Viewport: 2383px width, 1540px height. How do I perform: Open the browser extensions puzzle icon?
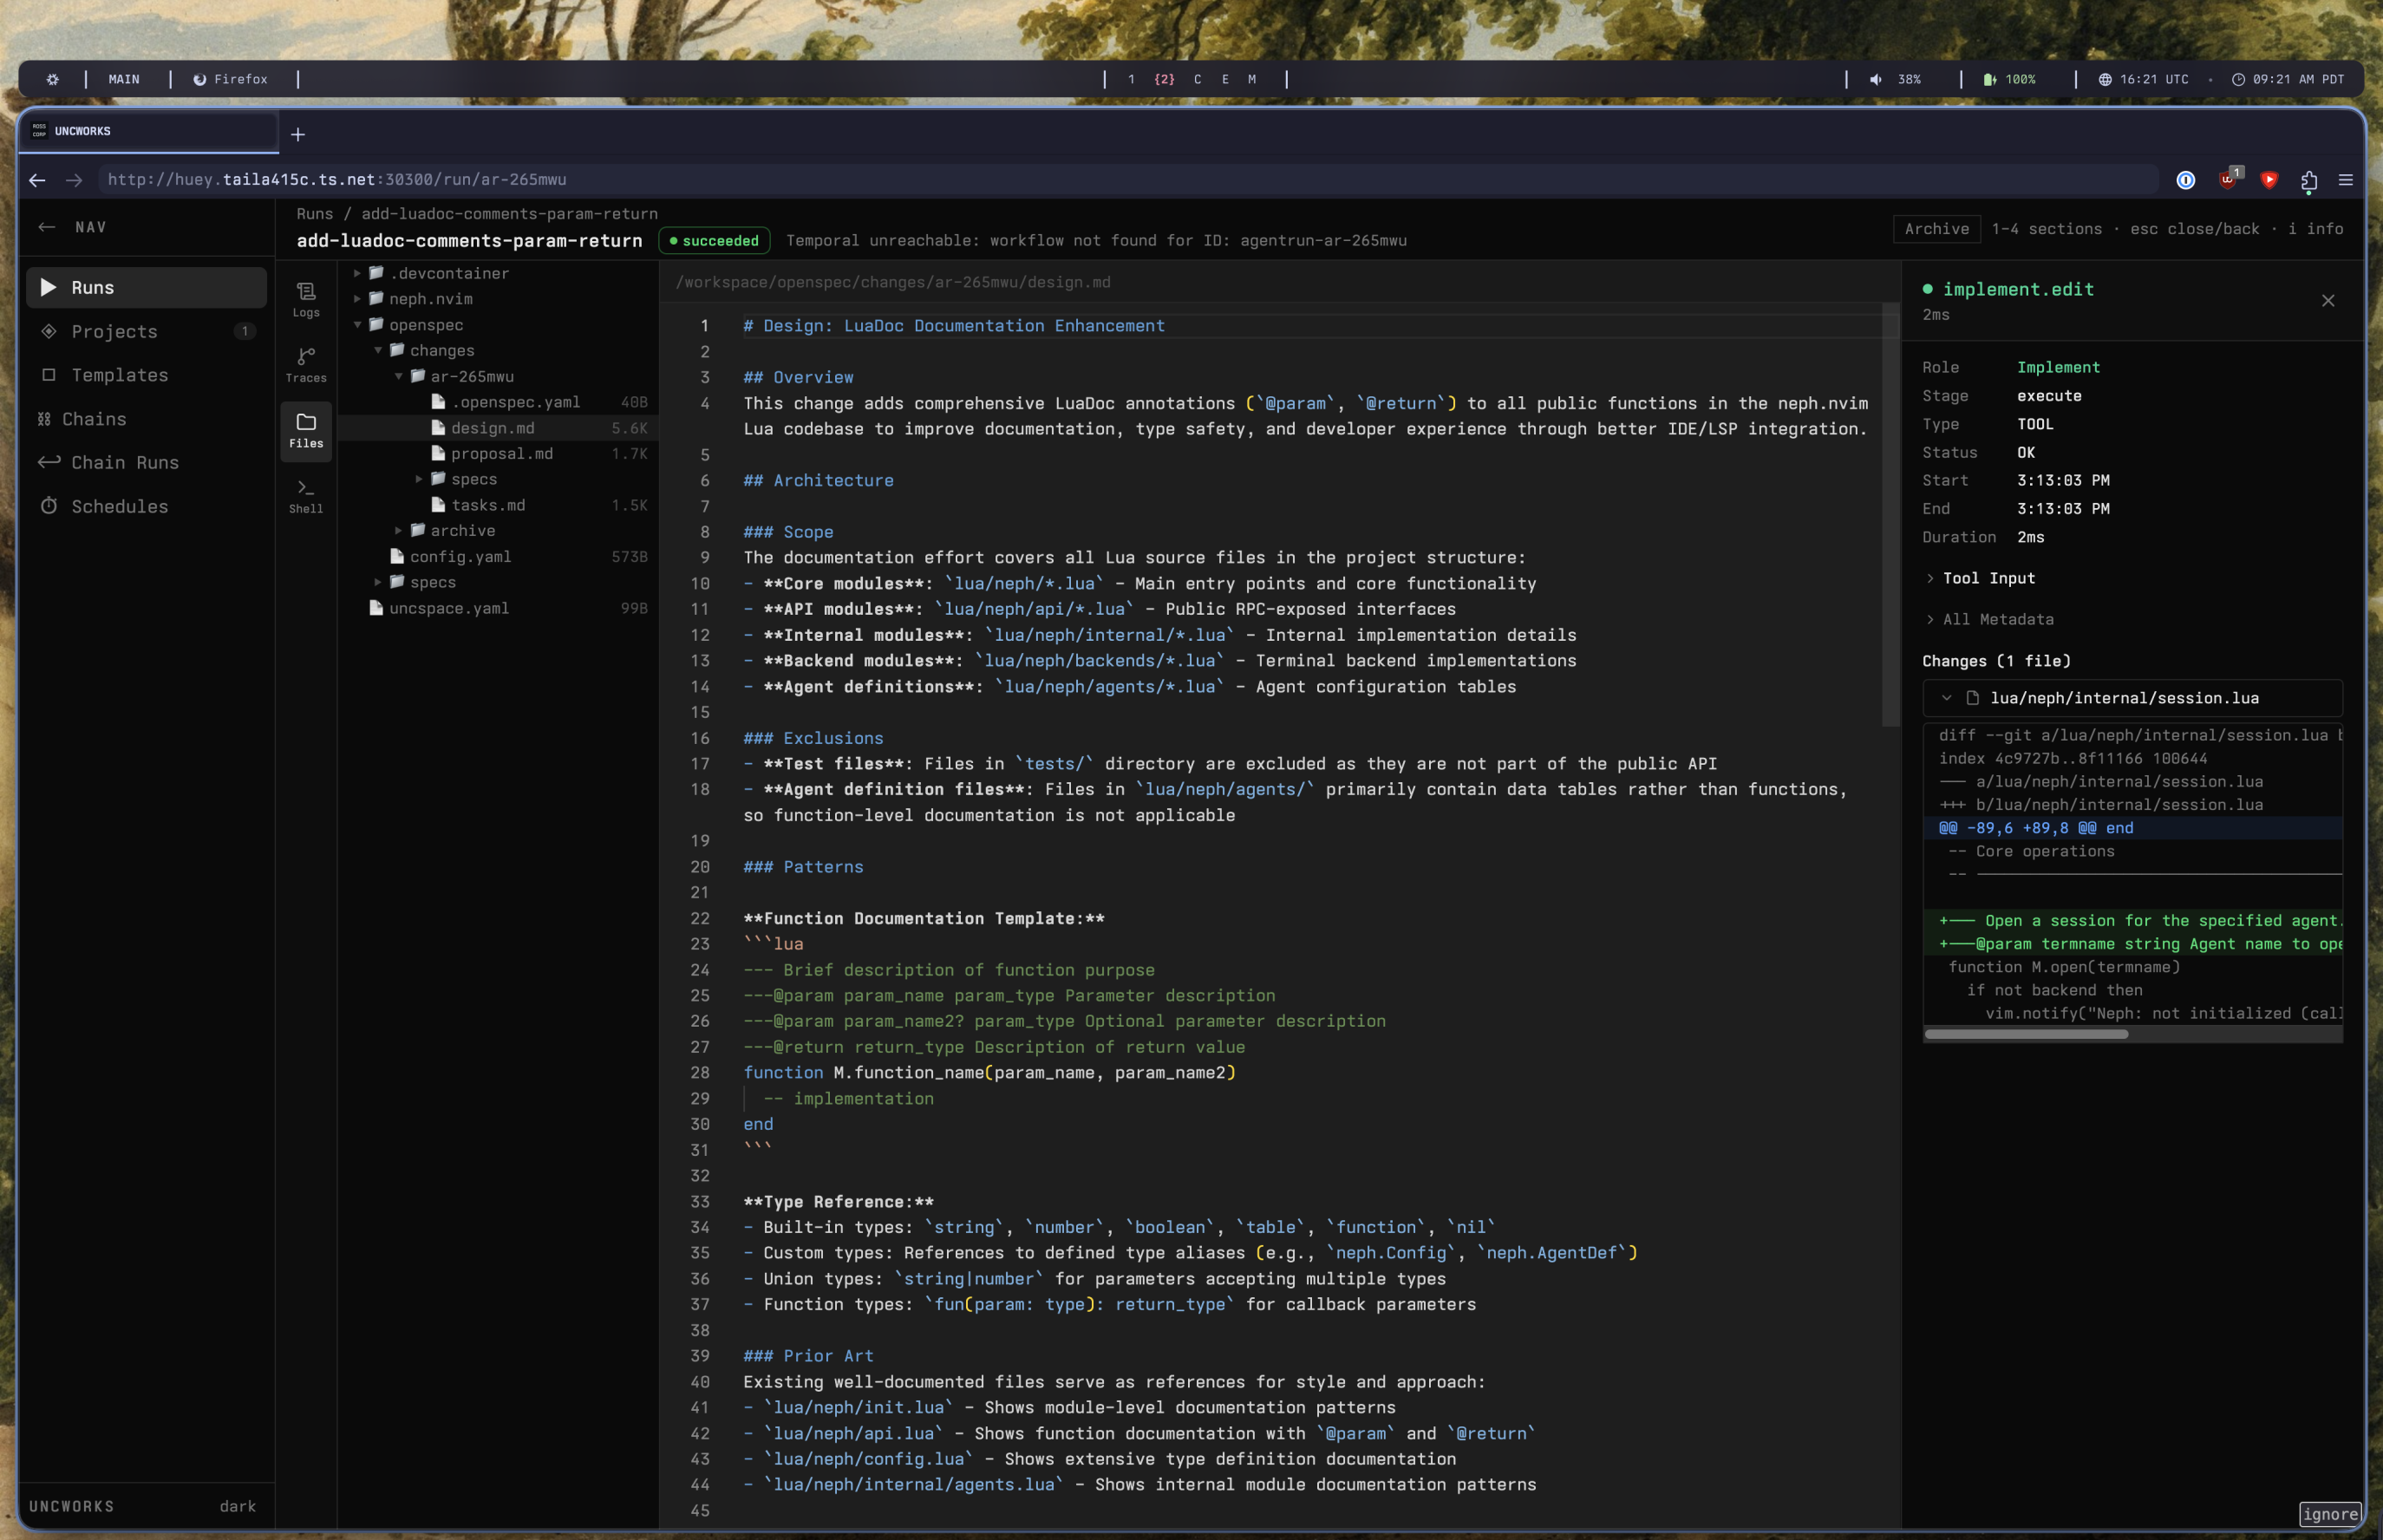pos(2309,181)
